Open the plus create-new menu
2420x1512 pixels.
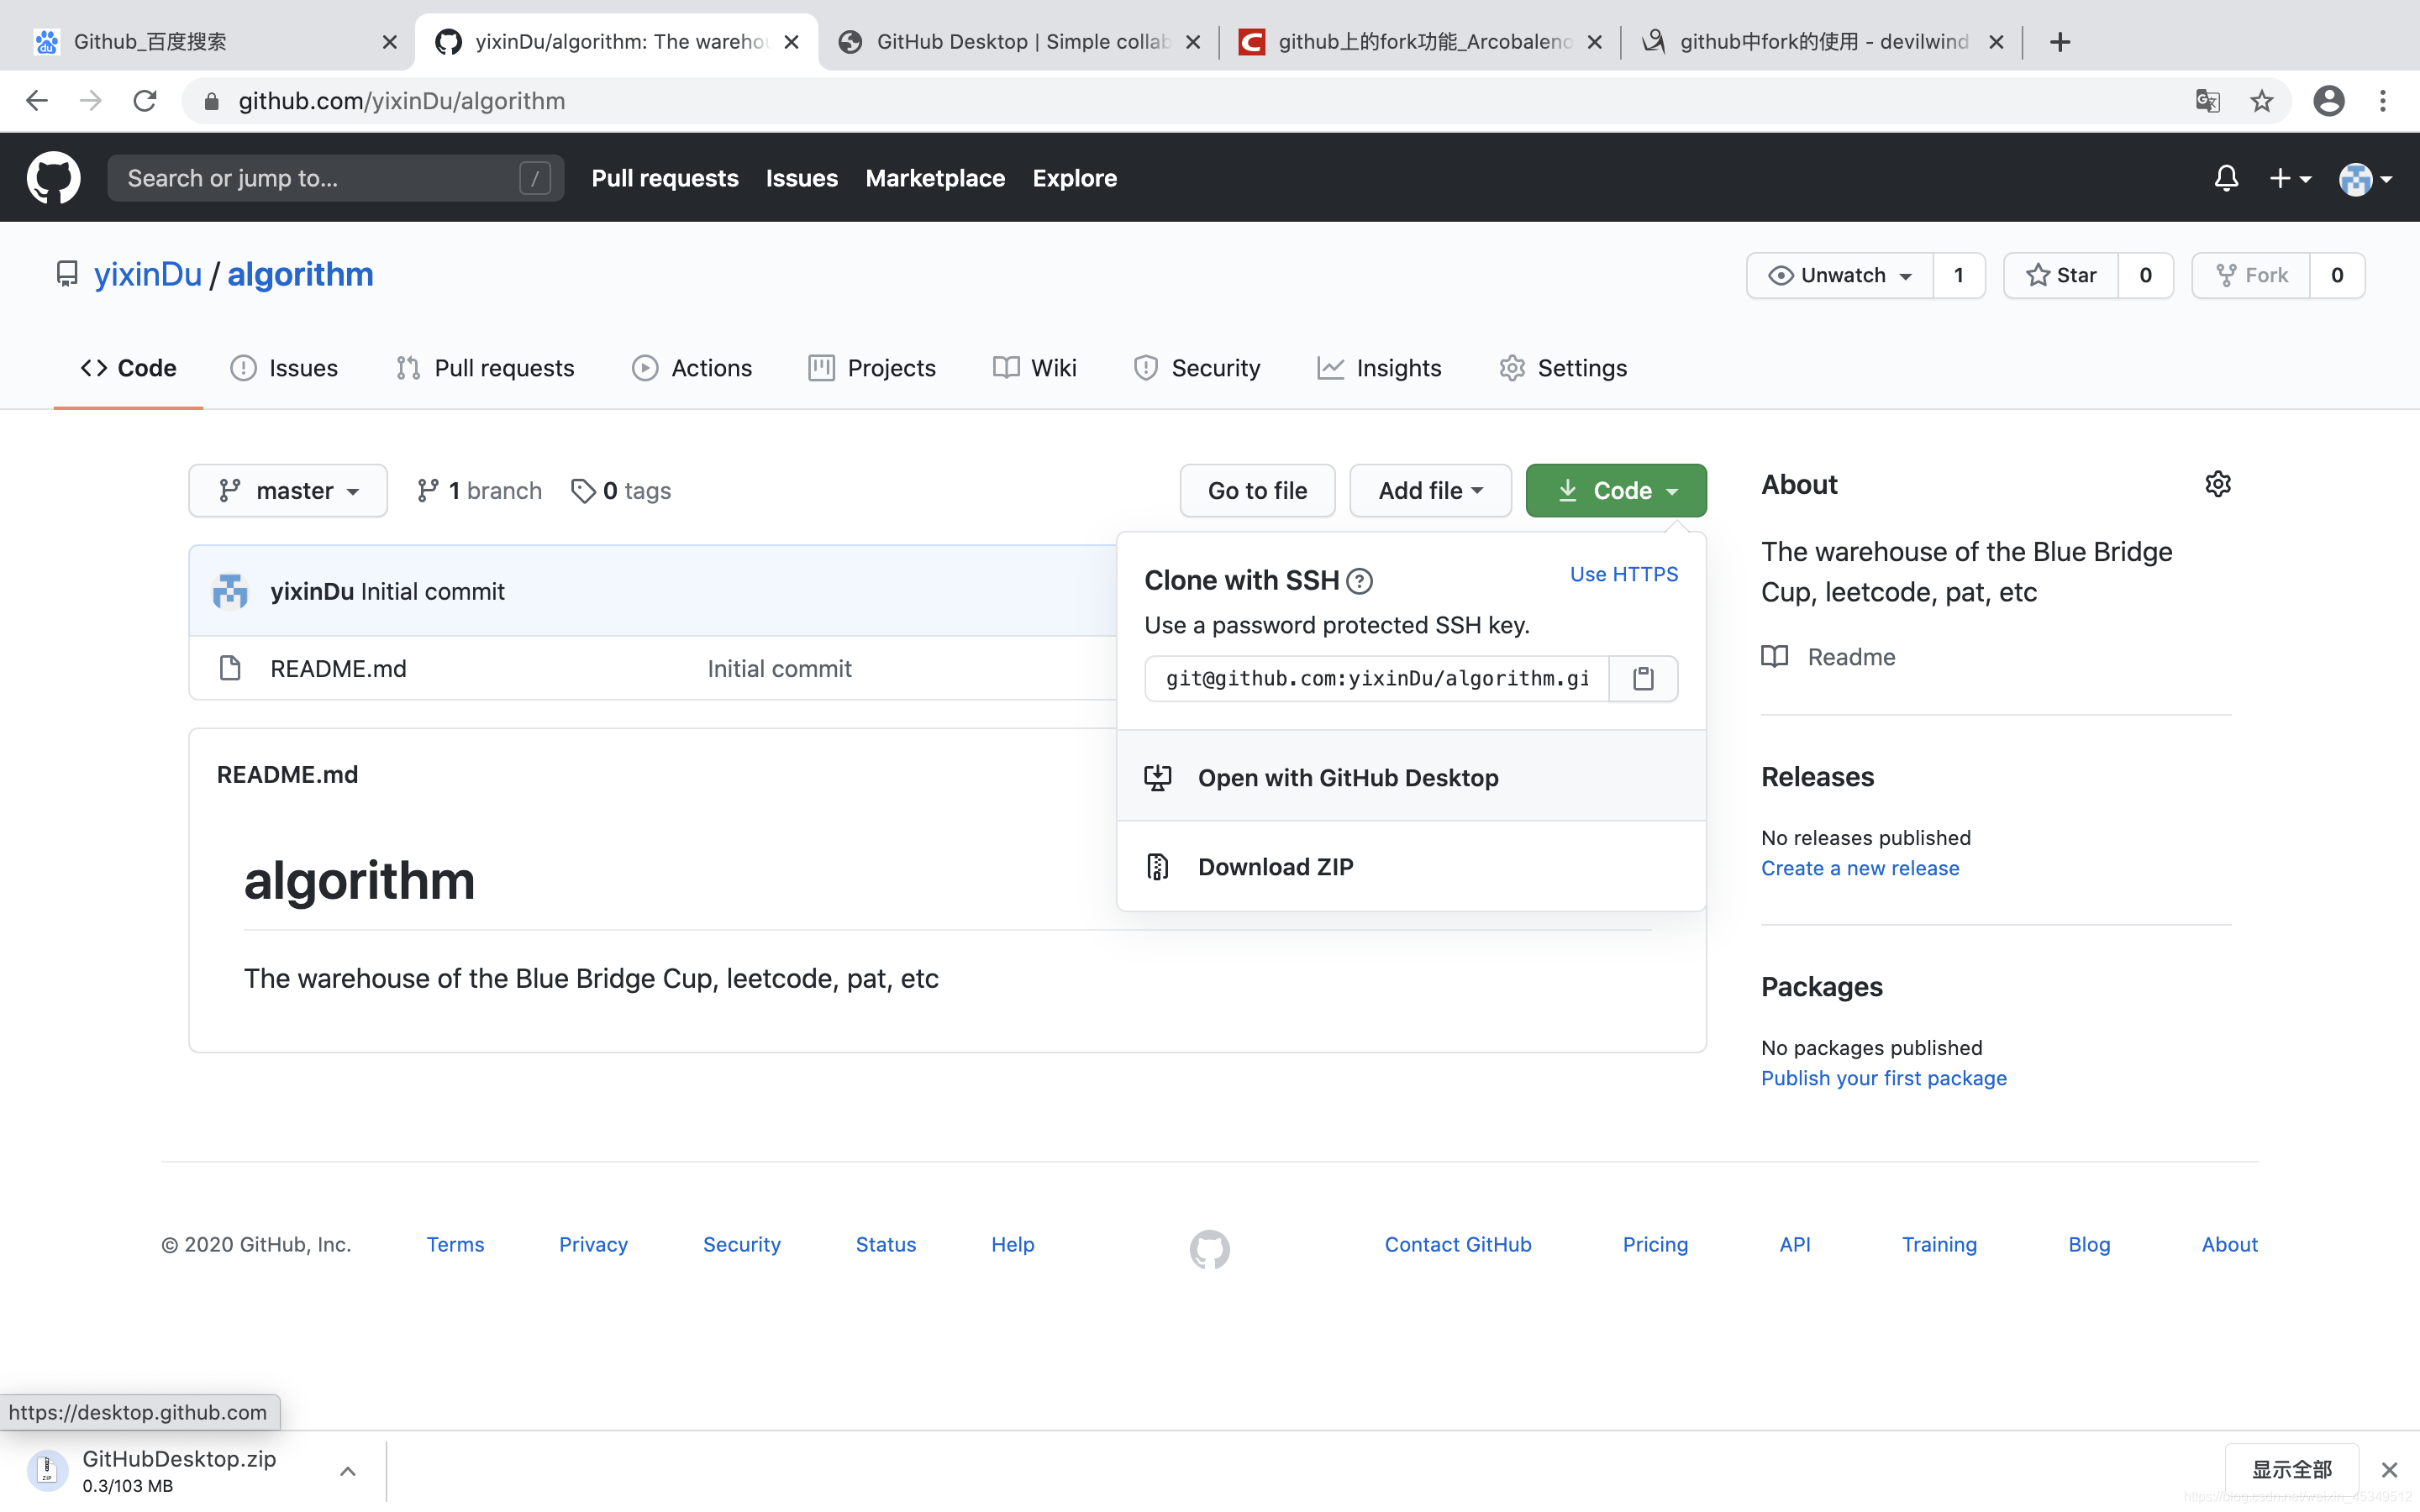[2290, 178]
